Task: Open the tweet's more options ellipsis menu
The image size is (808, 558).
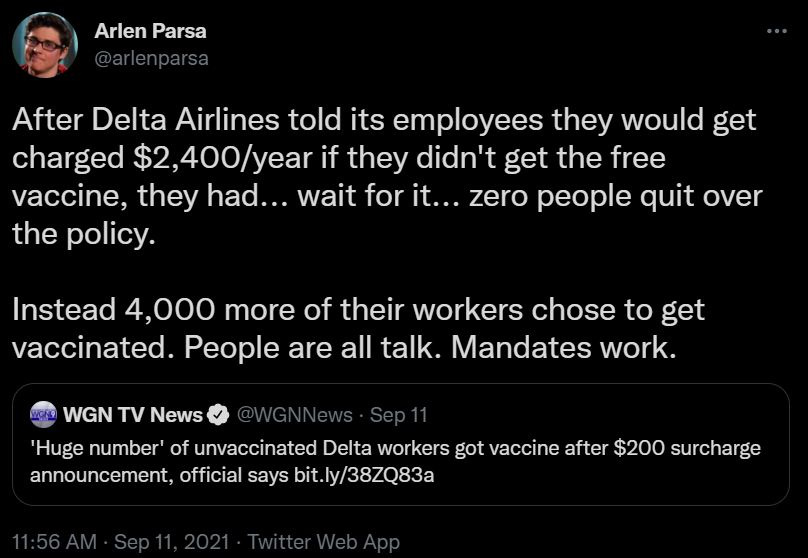Action: [776, 32]
